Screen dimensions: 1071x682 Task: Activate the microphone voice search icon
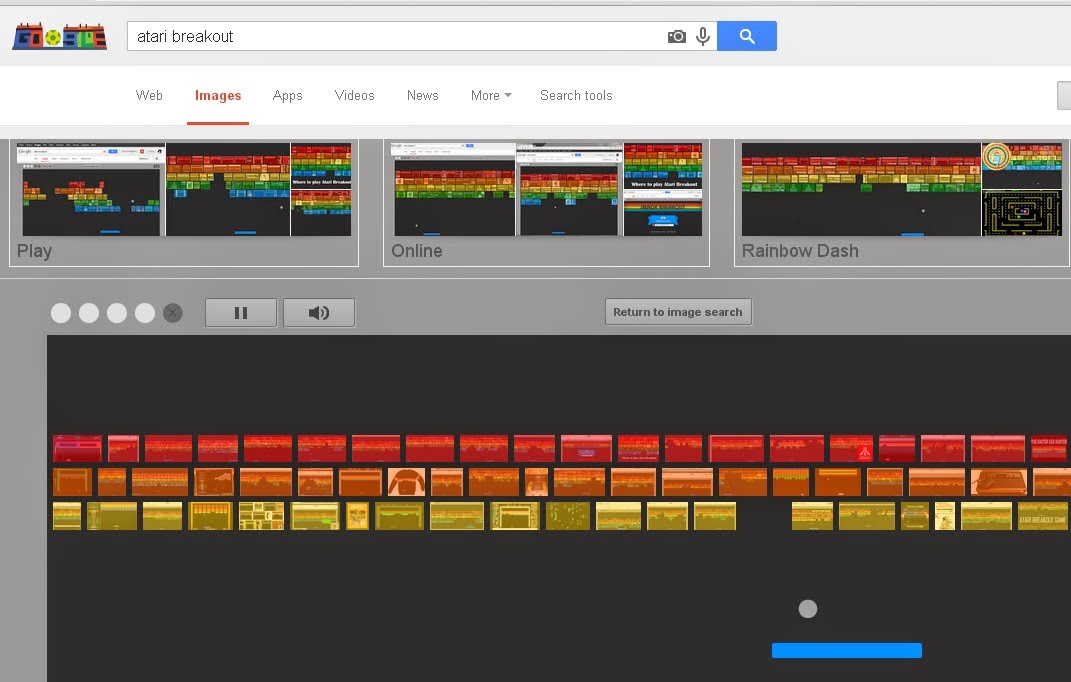703,37
